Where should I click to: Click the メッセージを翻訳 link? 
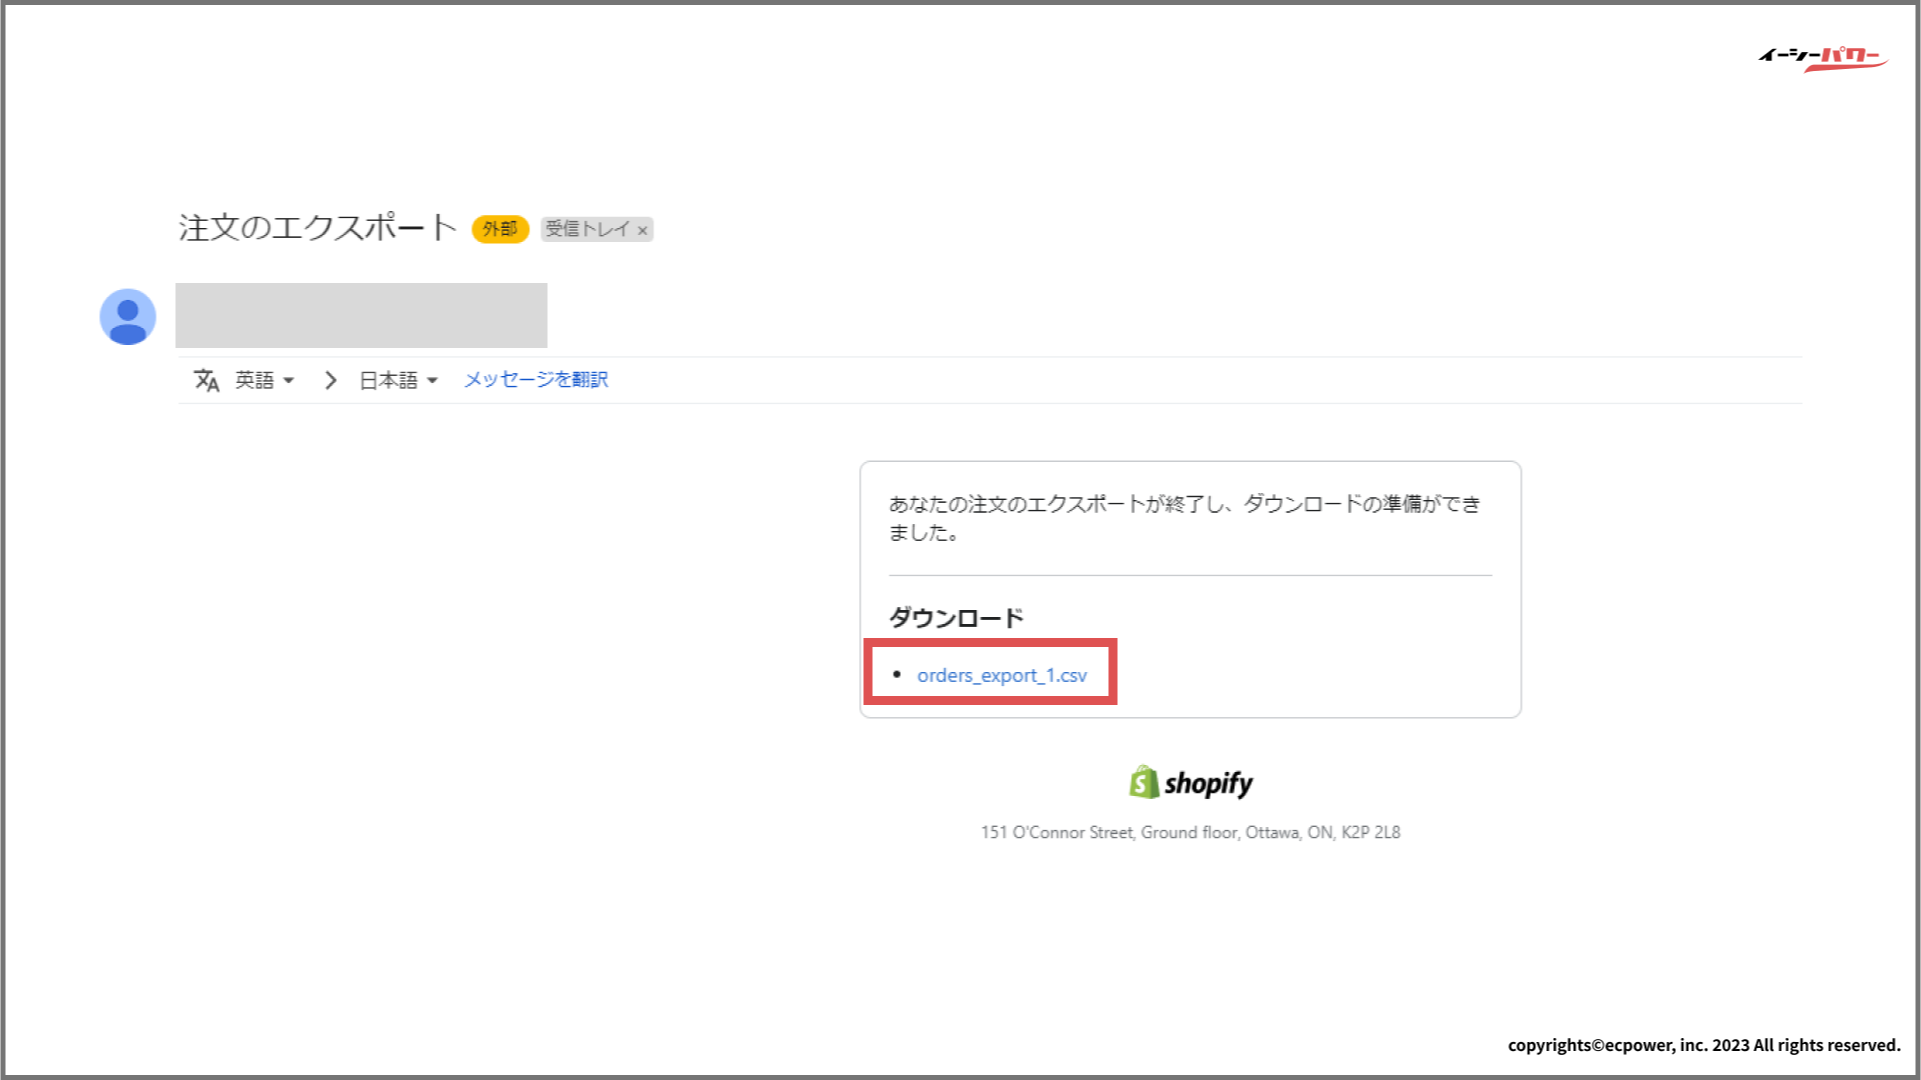[x=536, y=380]
